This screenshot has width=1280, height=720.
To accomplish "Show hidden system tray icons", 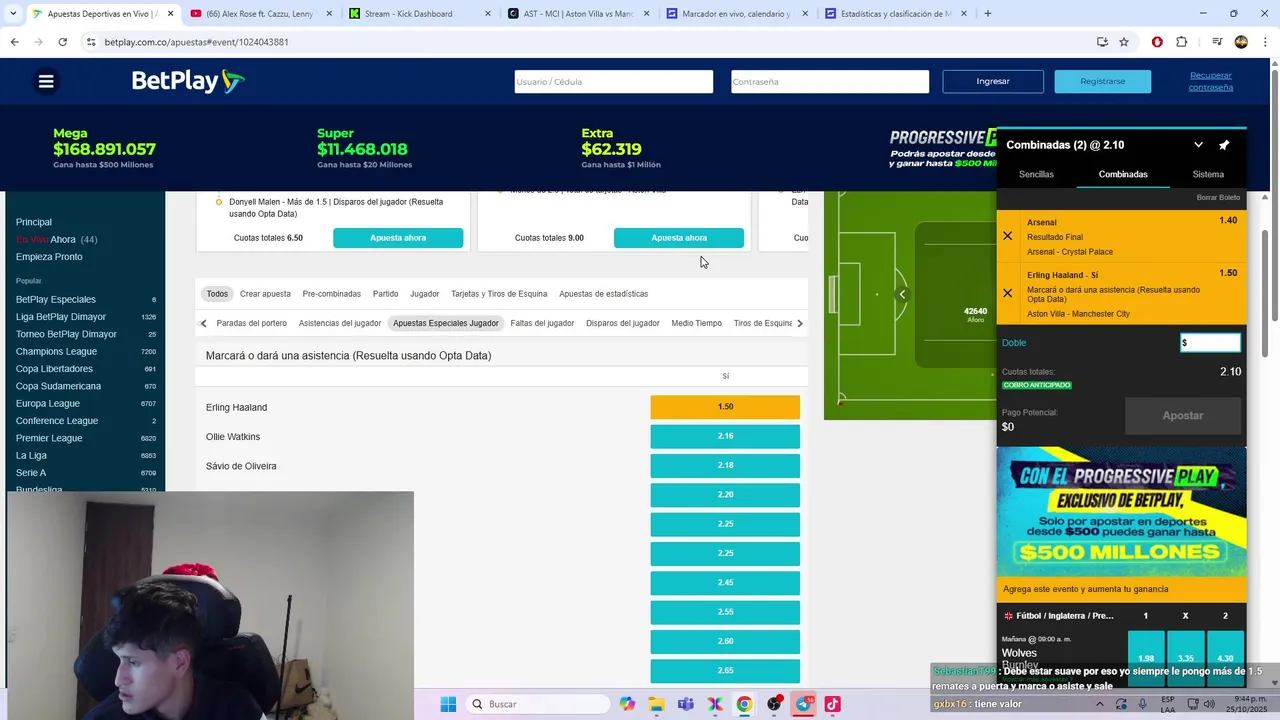I will click(x=1100, y=704).
